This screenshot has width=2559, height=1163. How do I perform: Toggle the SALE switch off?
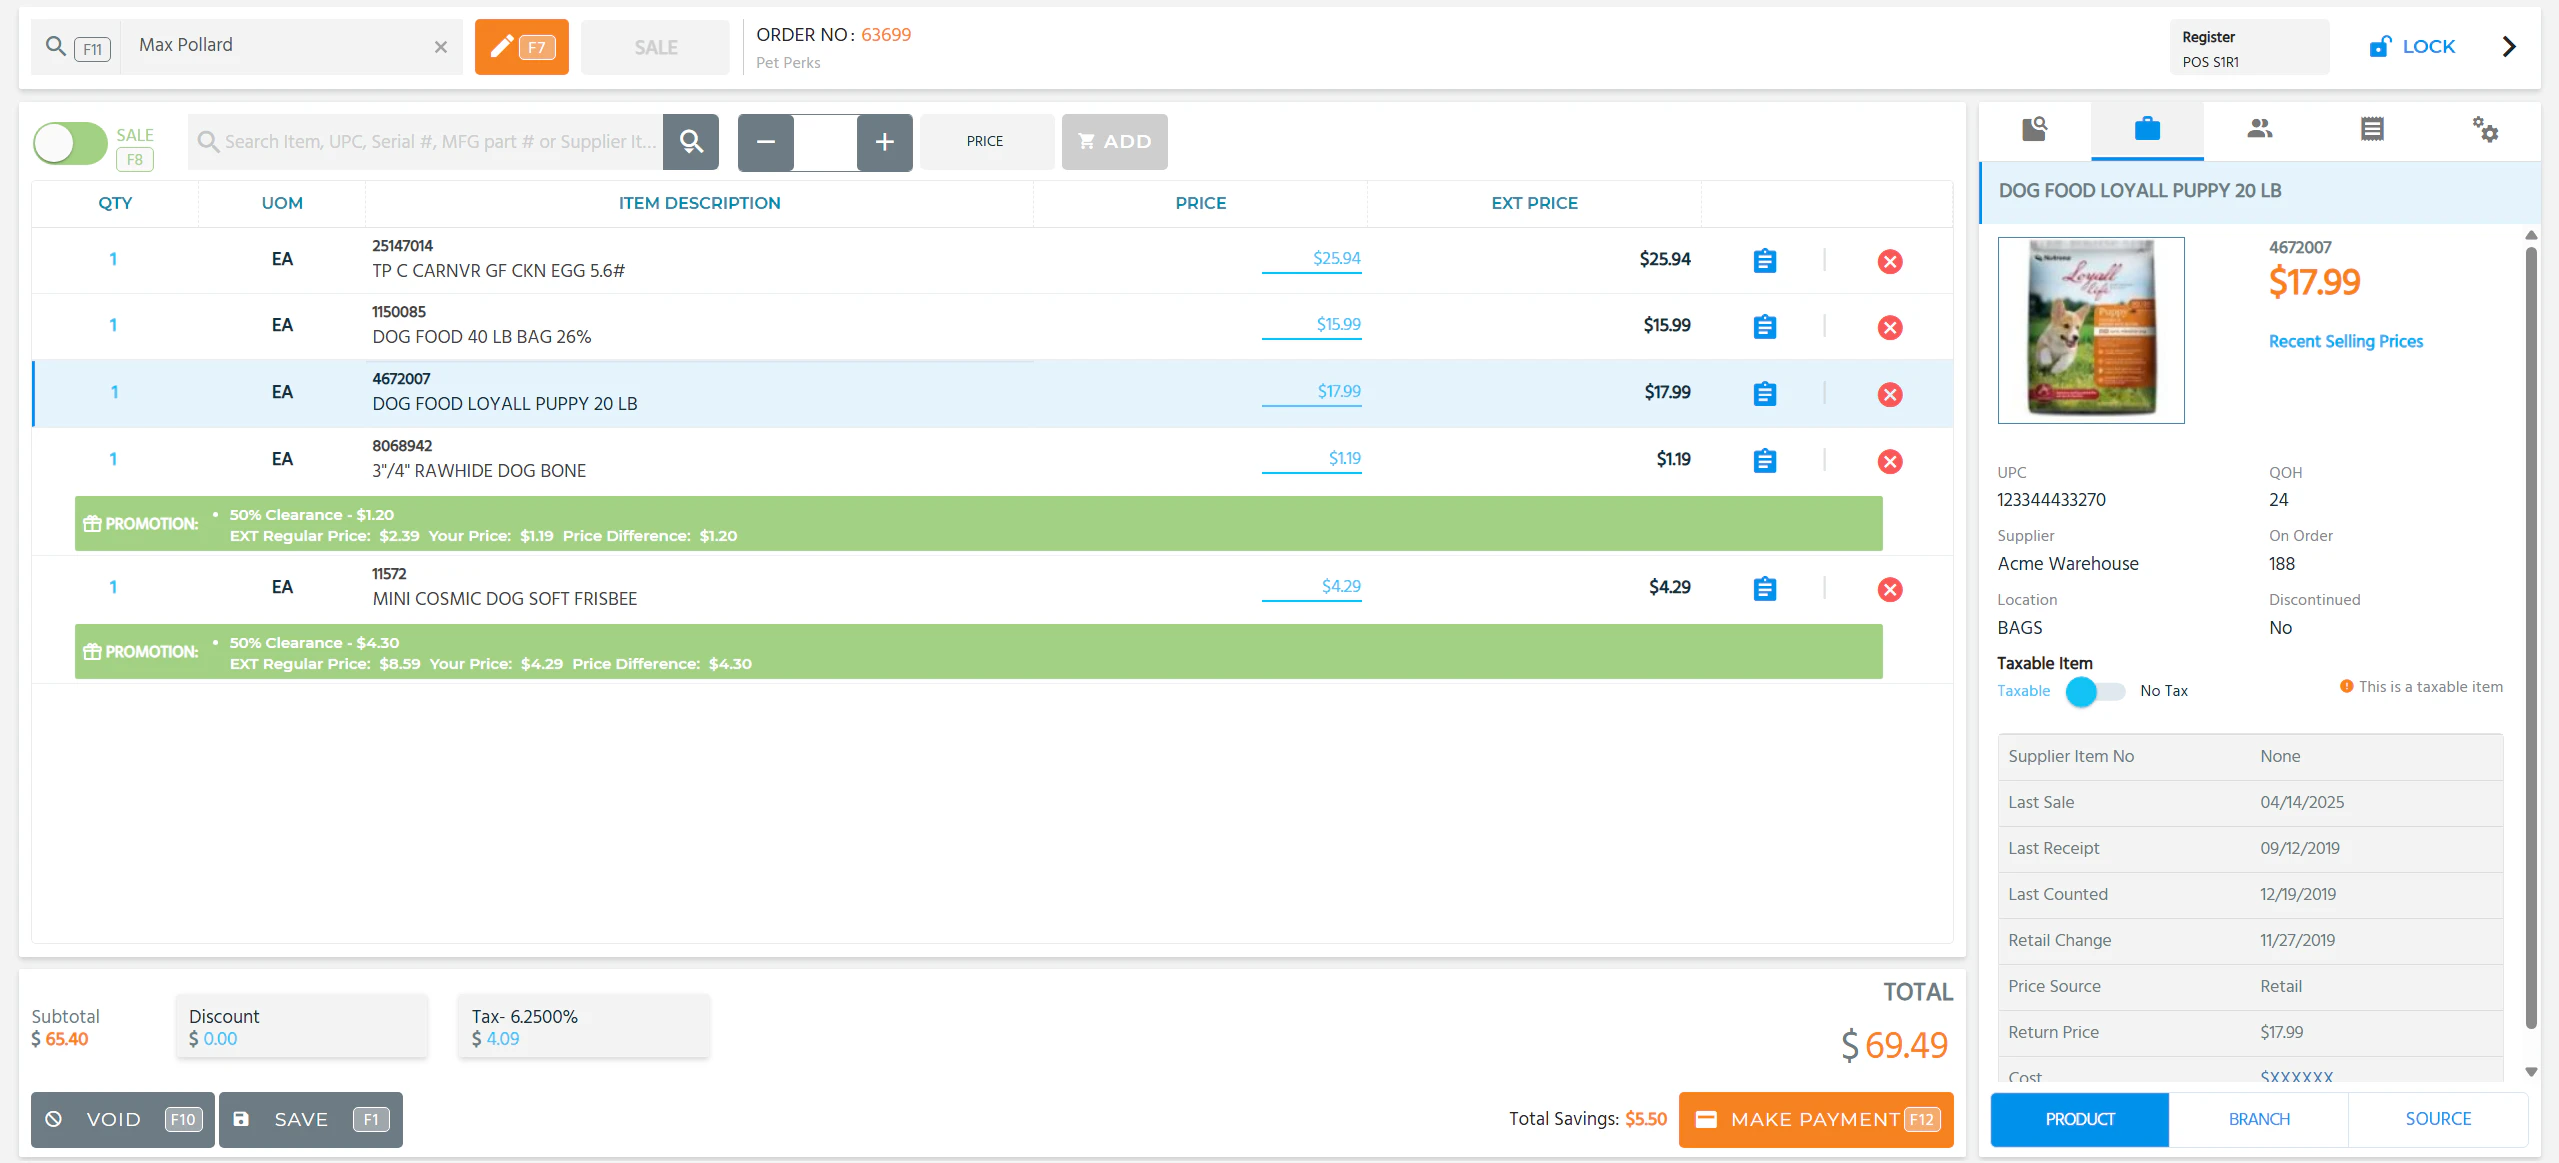70,143
